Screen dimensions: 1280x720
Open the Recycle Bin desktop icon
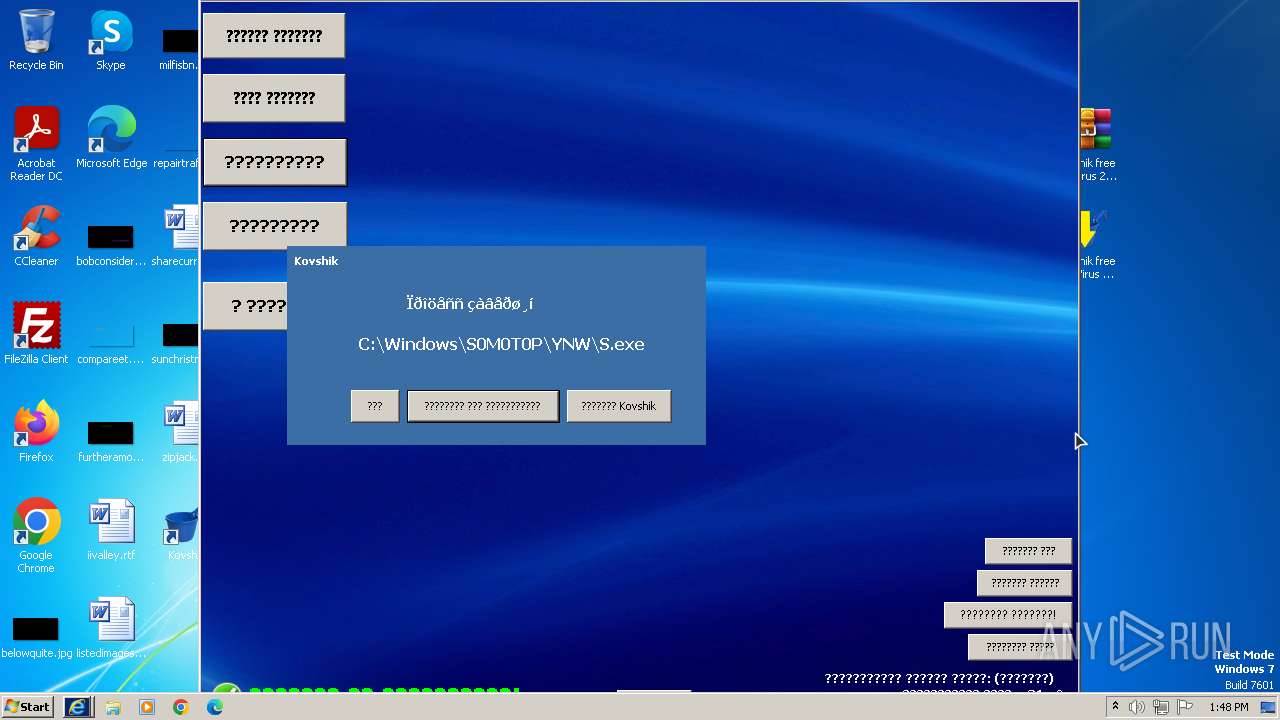tap(36, 40)
